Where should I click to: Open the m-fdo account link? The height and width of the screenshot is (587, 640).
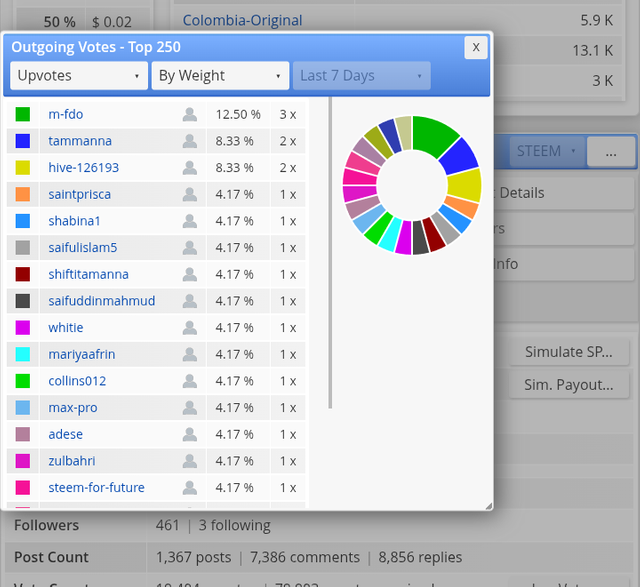[x=66, y=114]
